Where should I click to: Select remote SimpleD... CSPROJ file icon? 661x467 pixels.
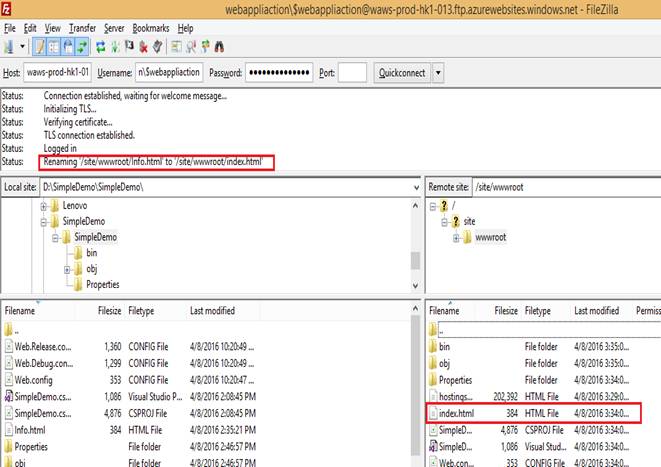point(433,430)
